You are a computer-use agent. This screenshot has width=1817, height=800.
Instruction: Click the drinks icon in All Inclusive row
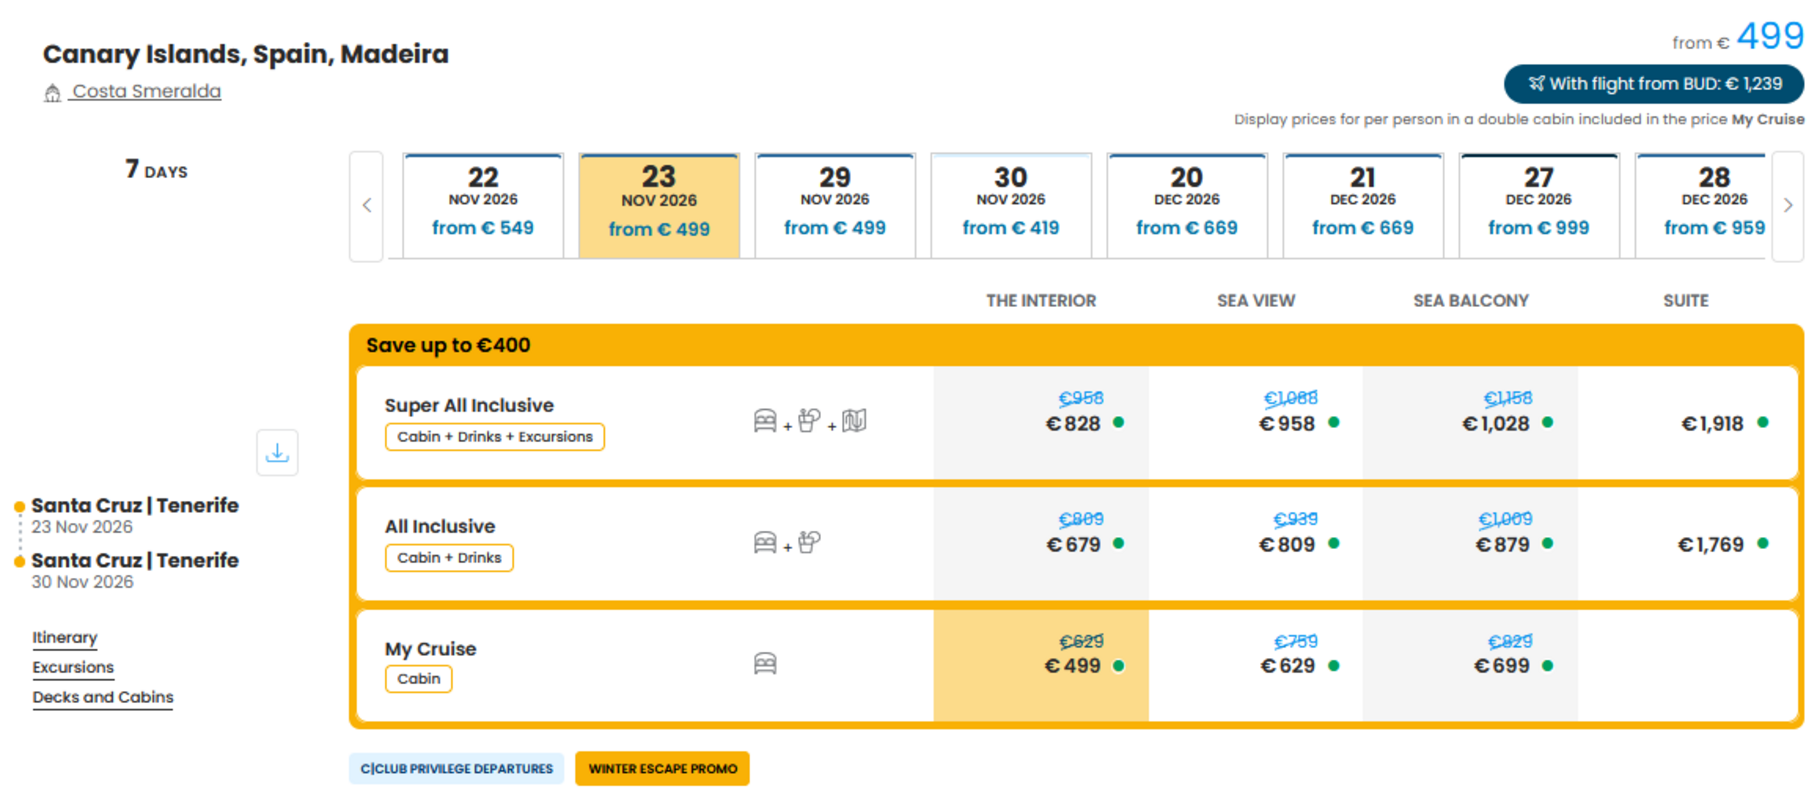coord(809,542)
